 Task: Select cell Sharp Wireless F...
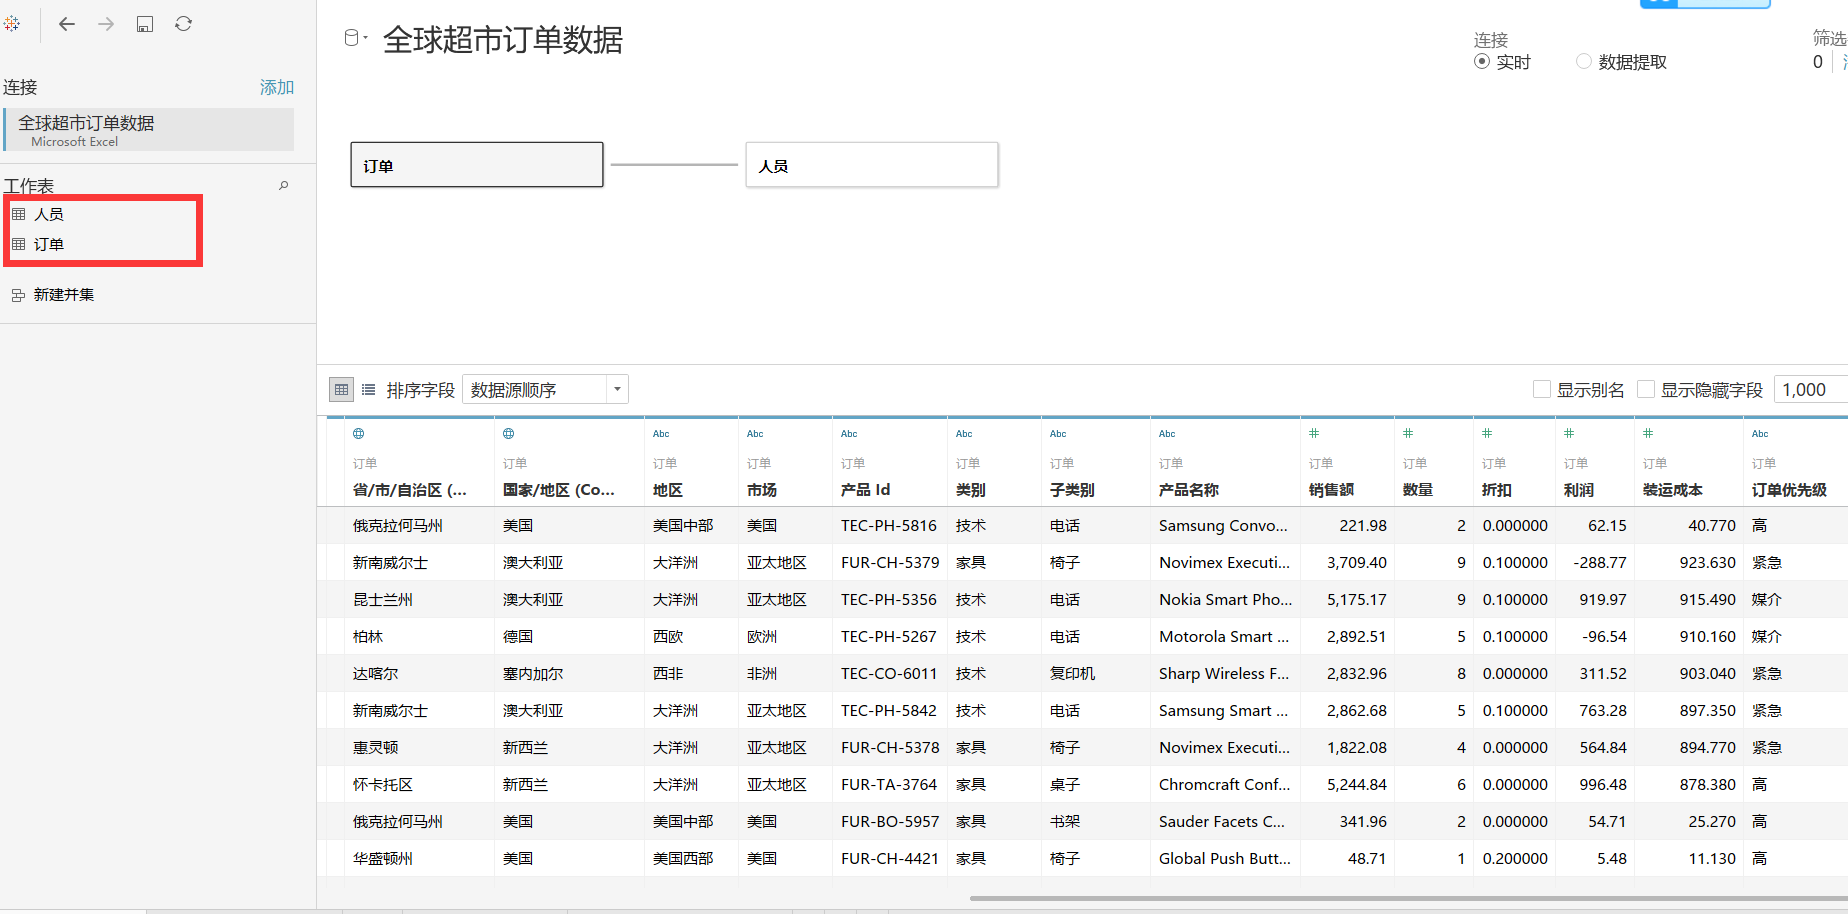coord(1224,674)
